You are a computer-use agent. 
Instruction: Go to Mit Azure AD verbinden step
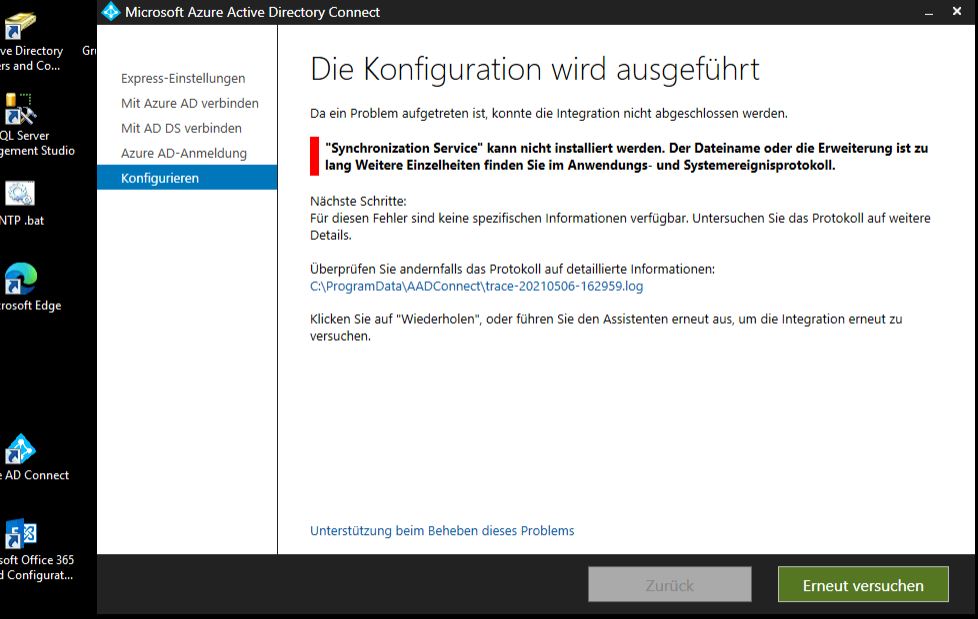(x=190, y=103)
